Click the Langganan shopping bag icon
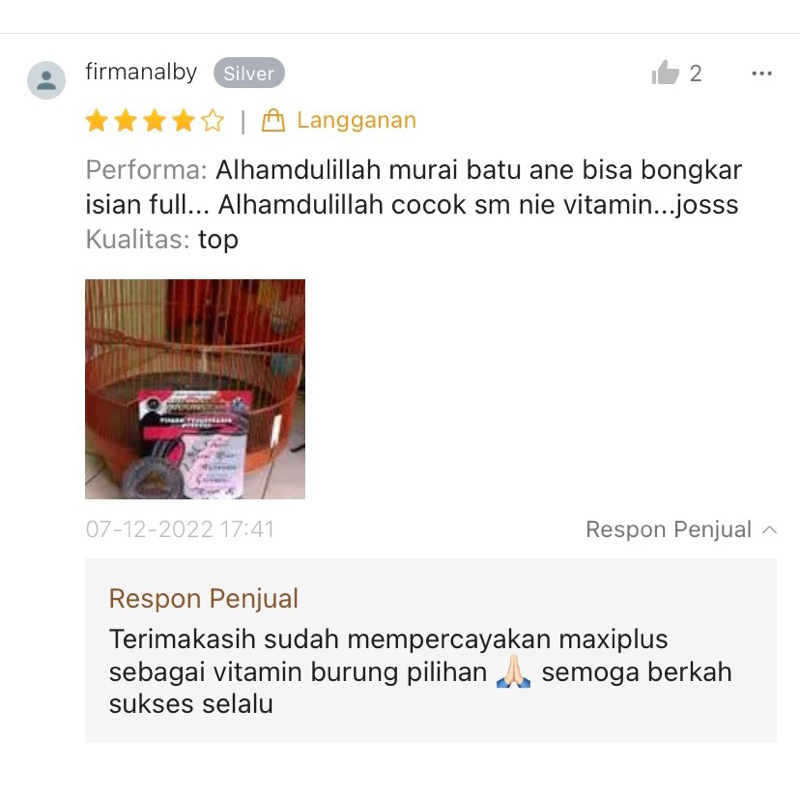This screenshot has height=800, width=800. tap(273, 121)
